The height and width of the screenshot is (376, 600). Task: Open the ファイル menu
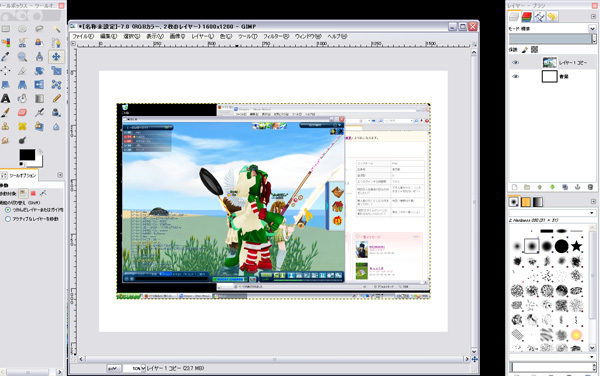click(83, 36)
